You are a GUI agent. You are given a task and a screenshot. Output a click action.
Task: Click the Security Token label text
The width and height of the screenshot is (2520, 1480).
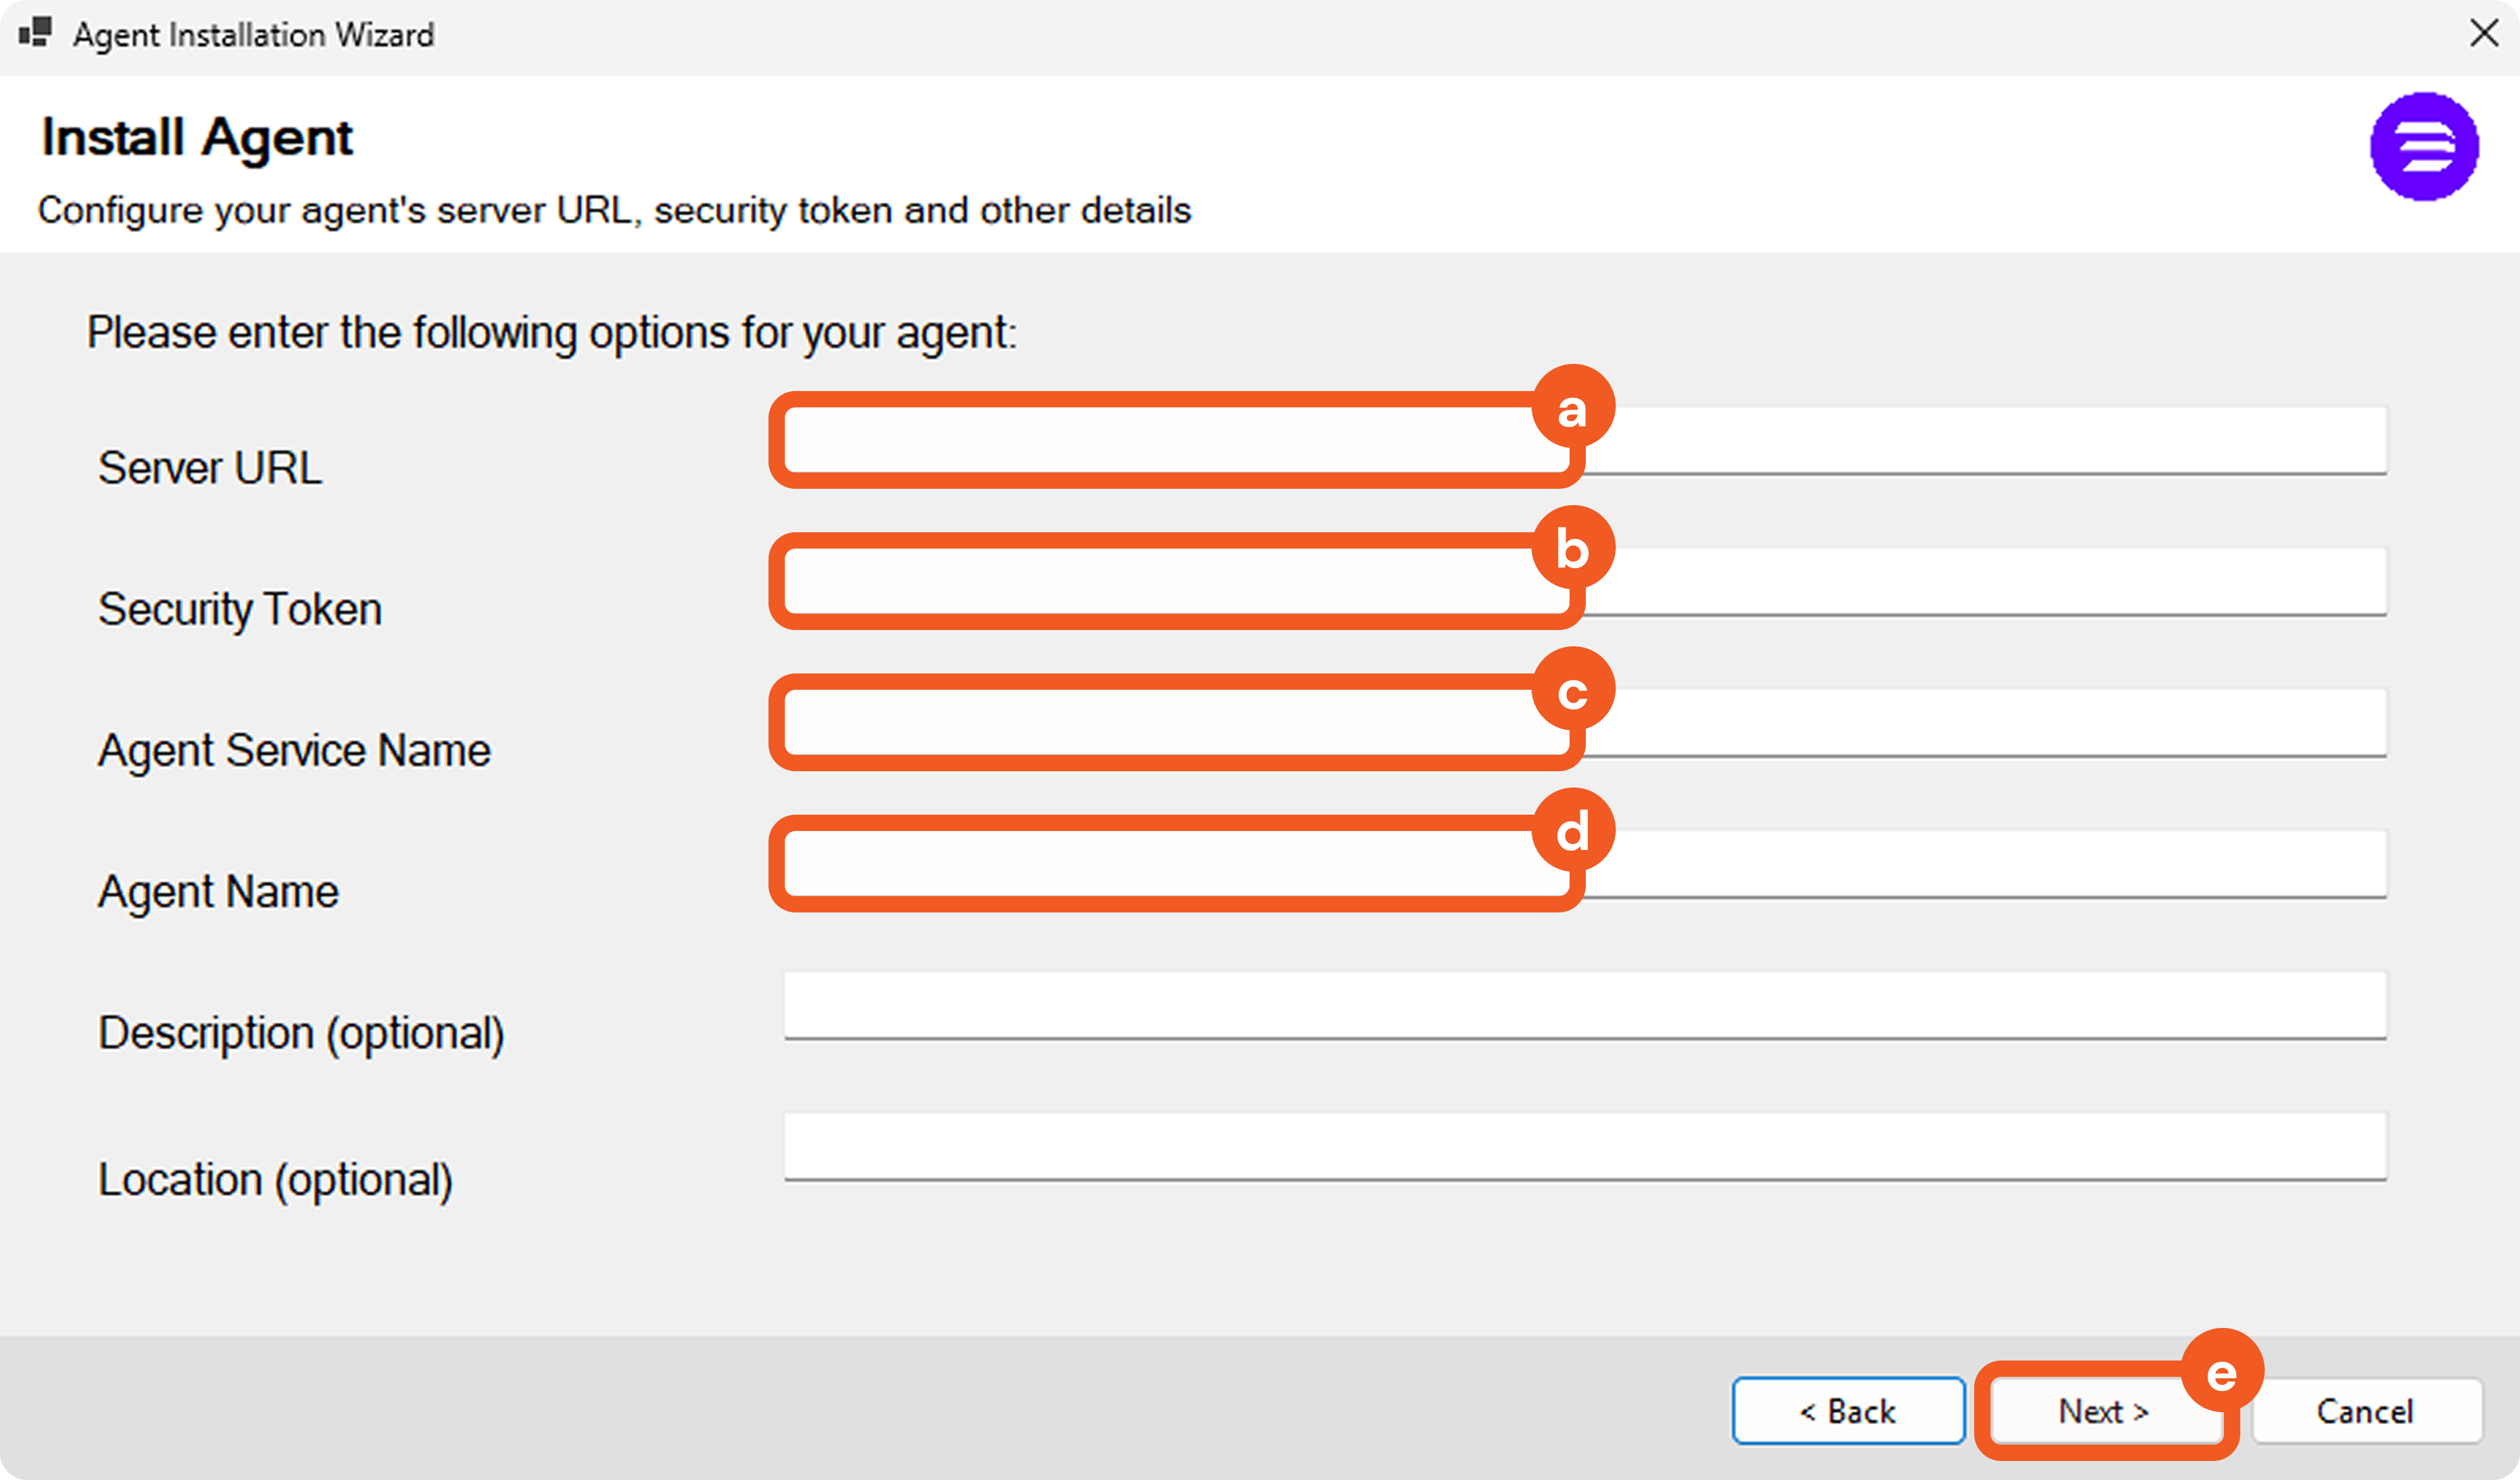pos(240,609)
